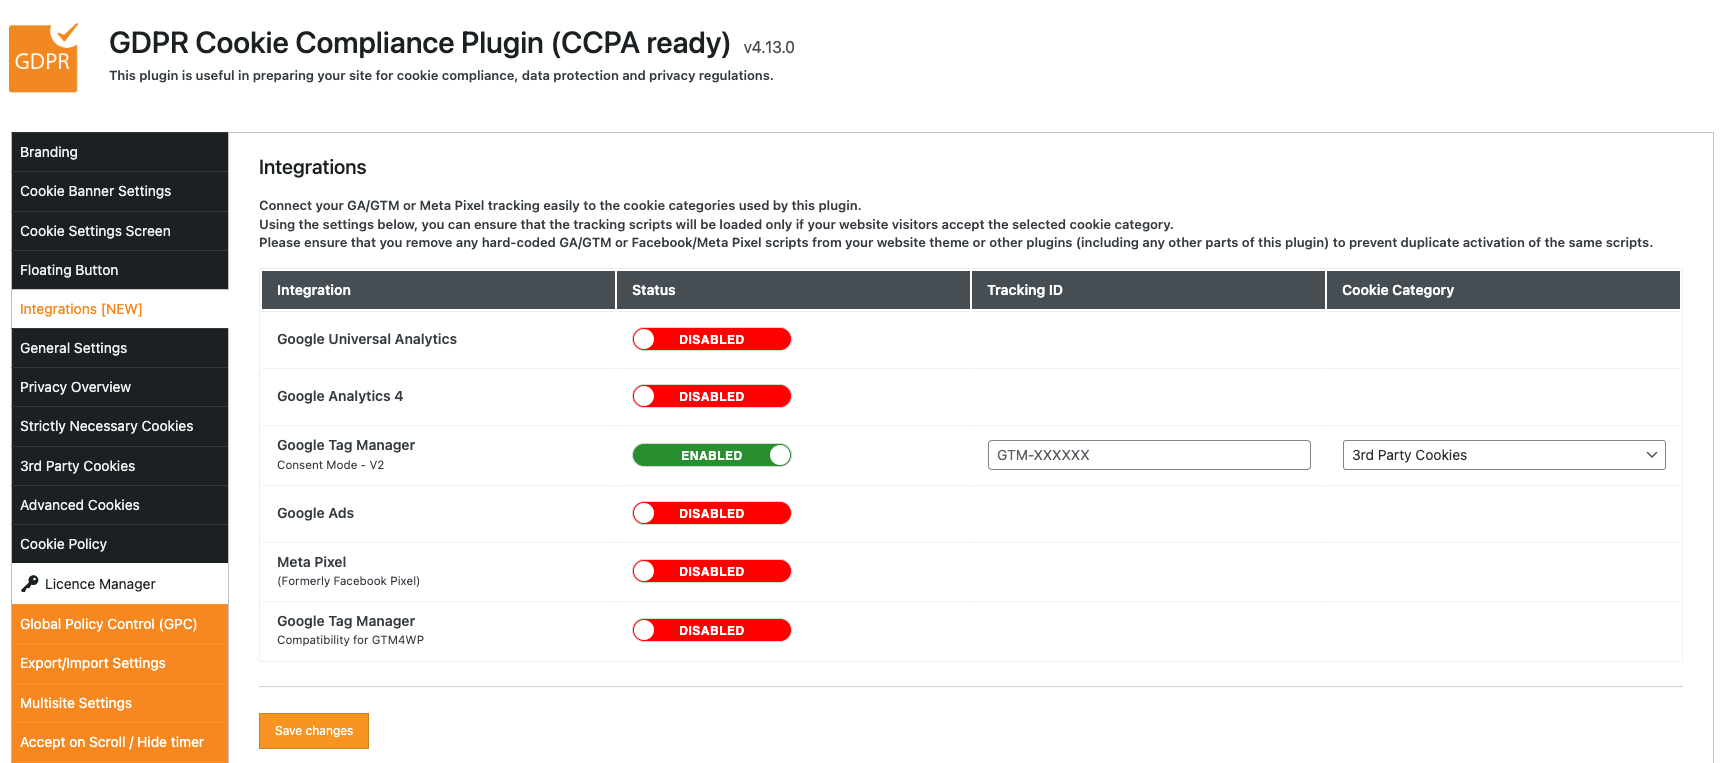Go to Export/Import Settings
The height and width of the screenshot is (763, 1725).
point(120,663)
